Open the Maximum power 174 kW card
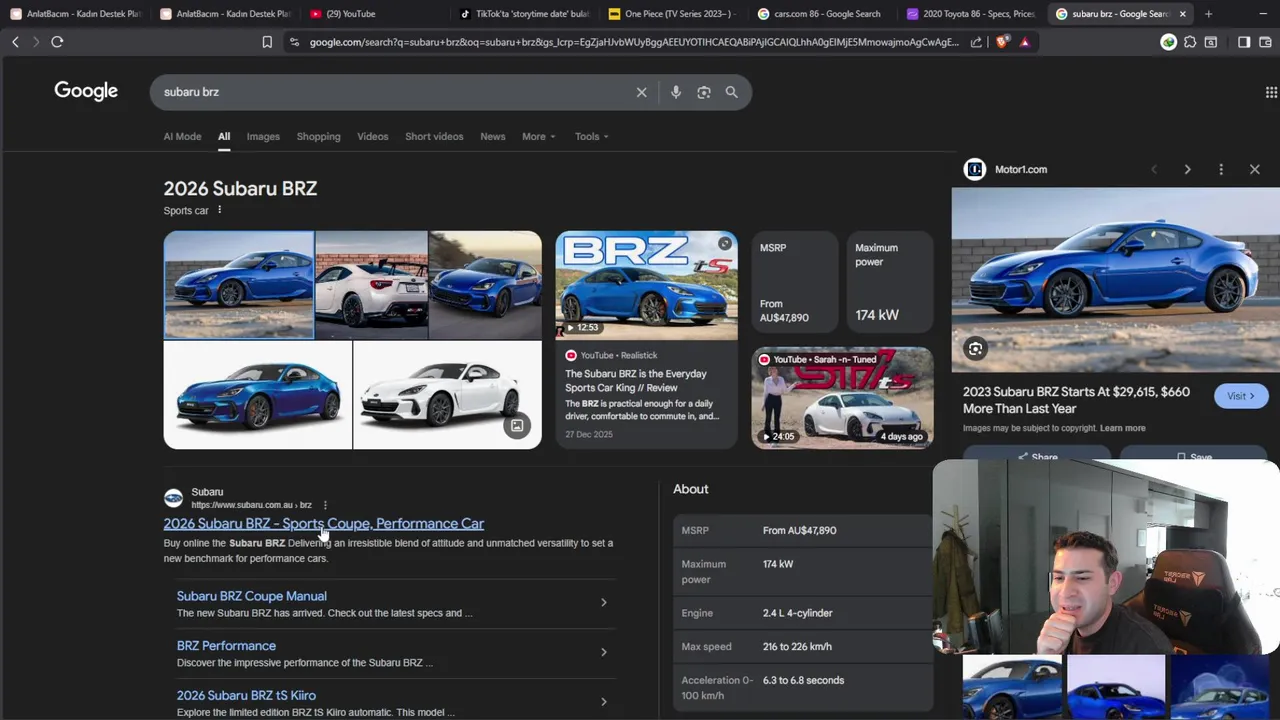The width and height of the screenshot is (1280, 720). [x=890, y=282]
